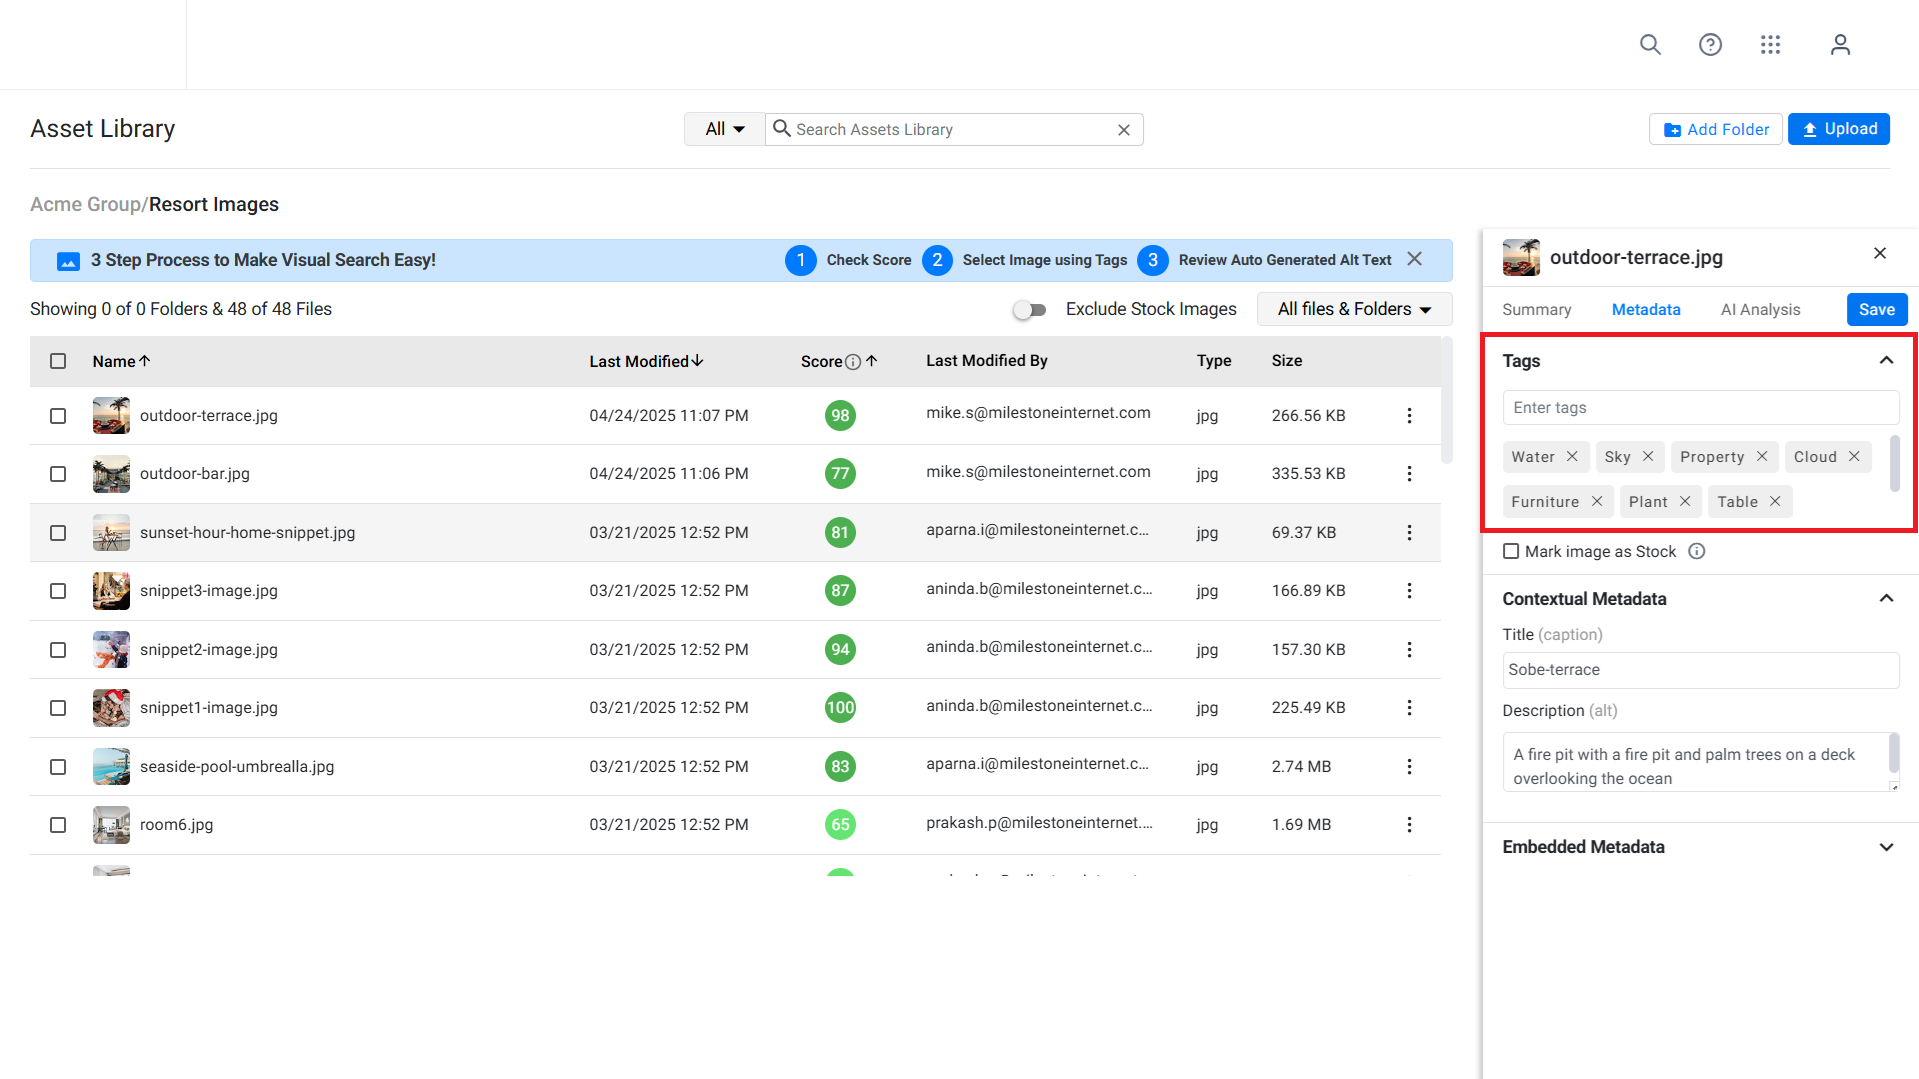Click score 100 badge for snippet1-image.jpg
Screen dimensions: 1919x1079
click(x=840, y=708)
